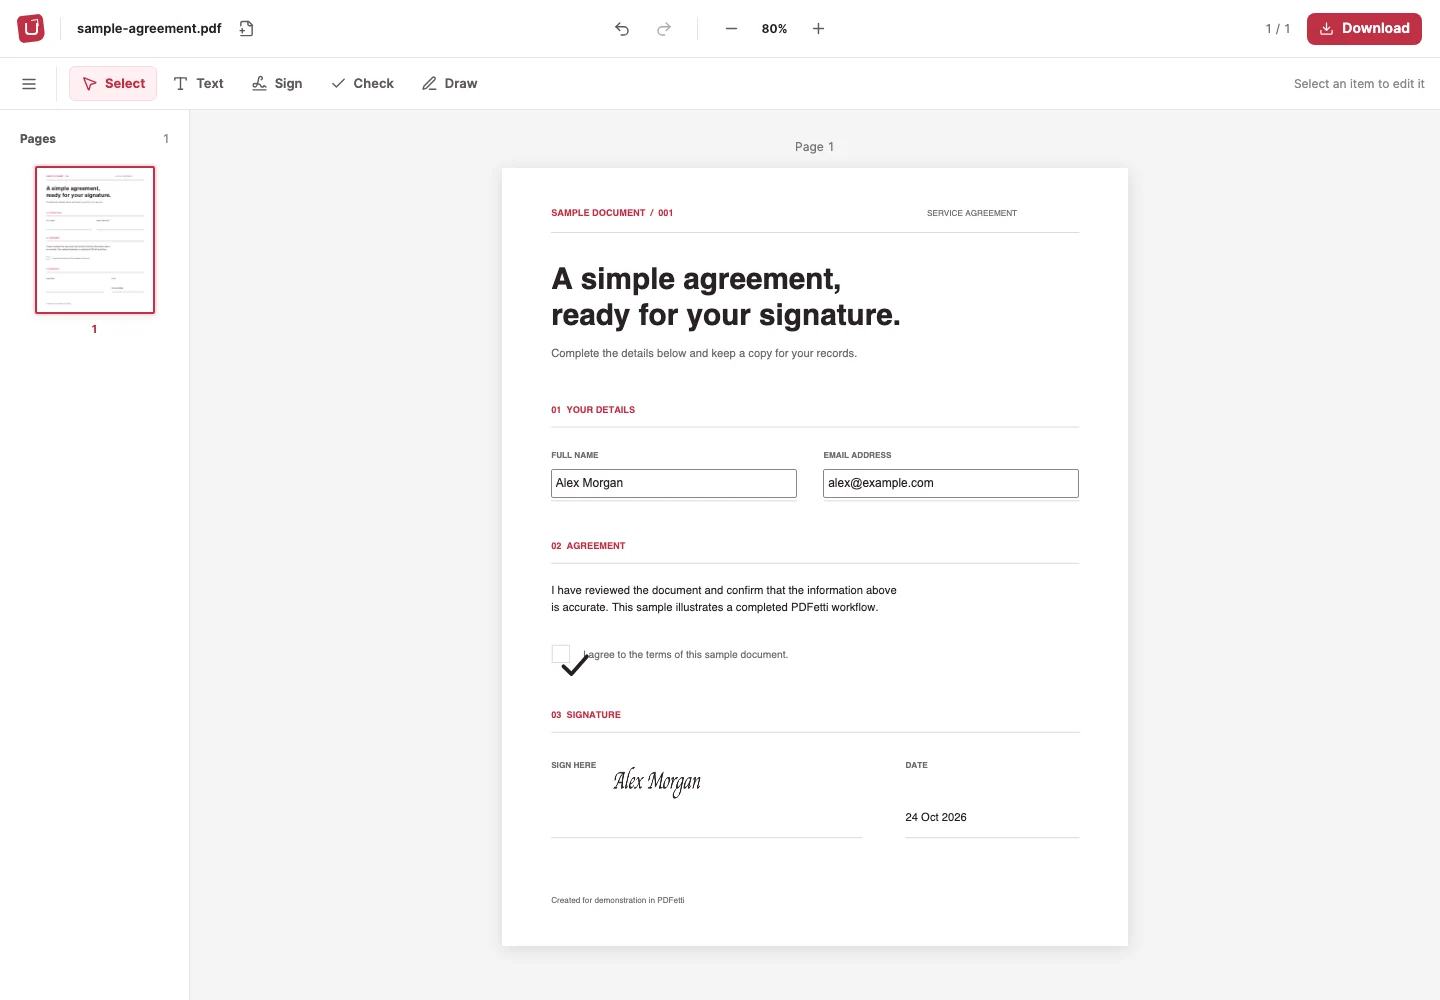
Task: Click the '02 AGREEMENT' section heading
Action: [588, 546]
